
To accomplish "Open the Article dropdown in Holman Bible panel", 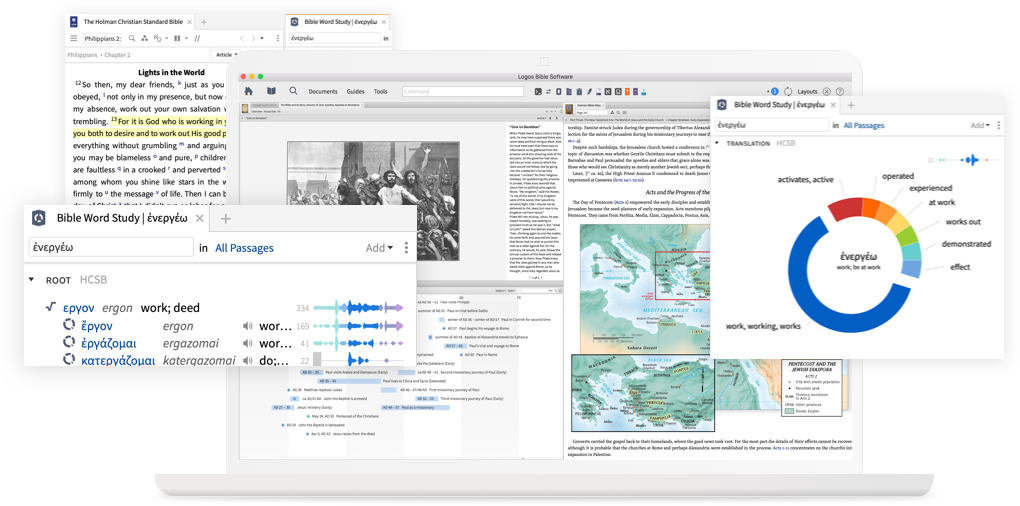I will click(226, 55).
